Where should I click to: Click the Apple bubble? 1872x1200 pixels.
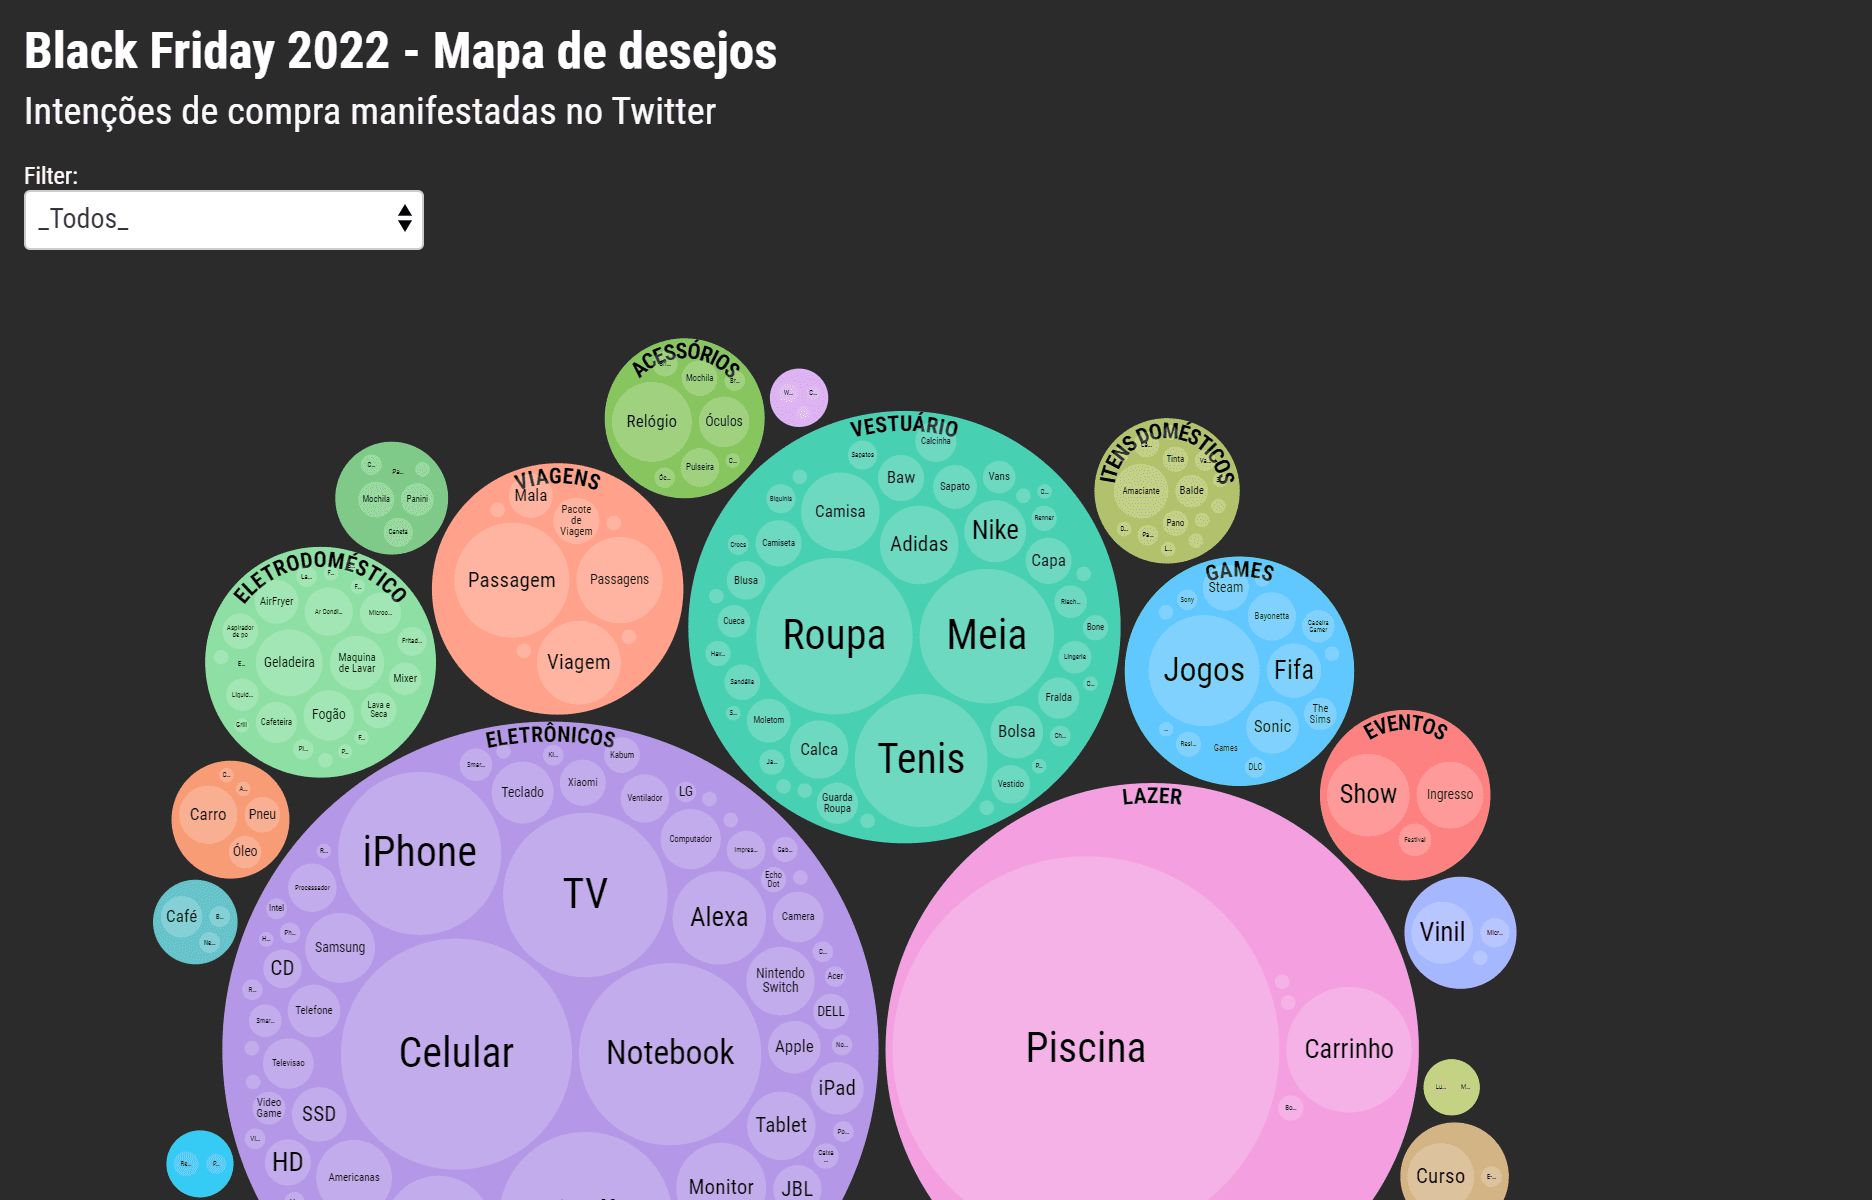[794, 1047]
